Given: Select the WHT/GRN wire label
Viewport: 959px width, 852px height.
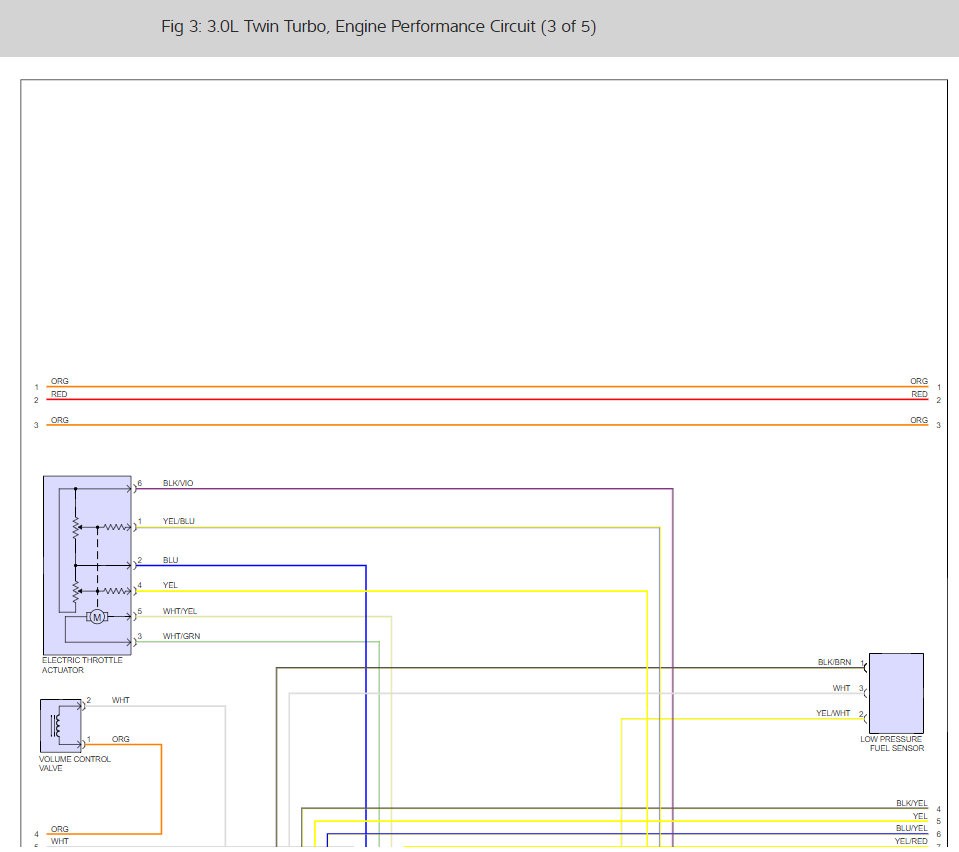Looking at the screenshot, I should coord(181,636).
